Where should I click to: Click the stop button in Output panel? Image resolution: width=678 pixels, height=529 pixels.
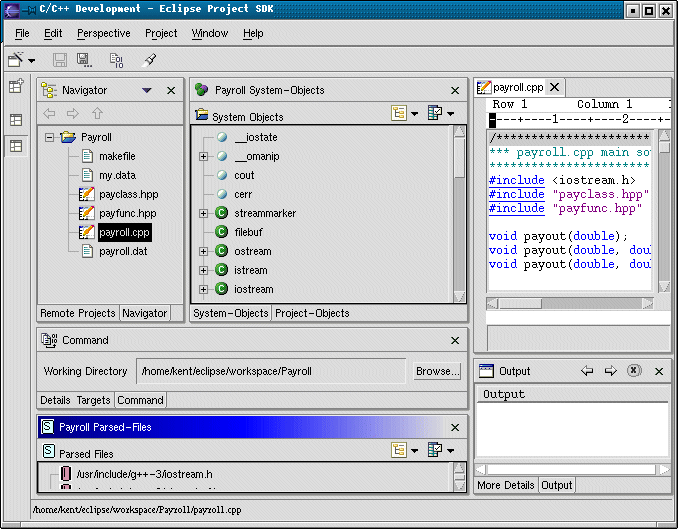634,371
